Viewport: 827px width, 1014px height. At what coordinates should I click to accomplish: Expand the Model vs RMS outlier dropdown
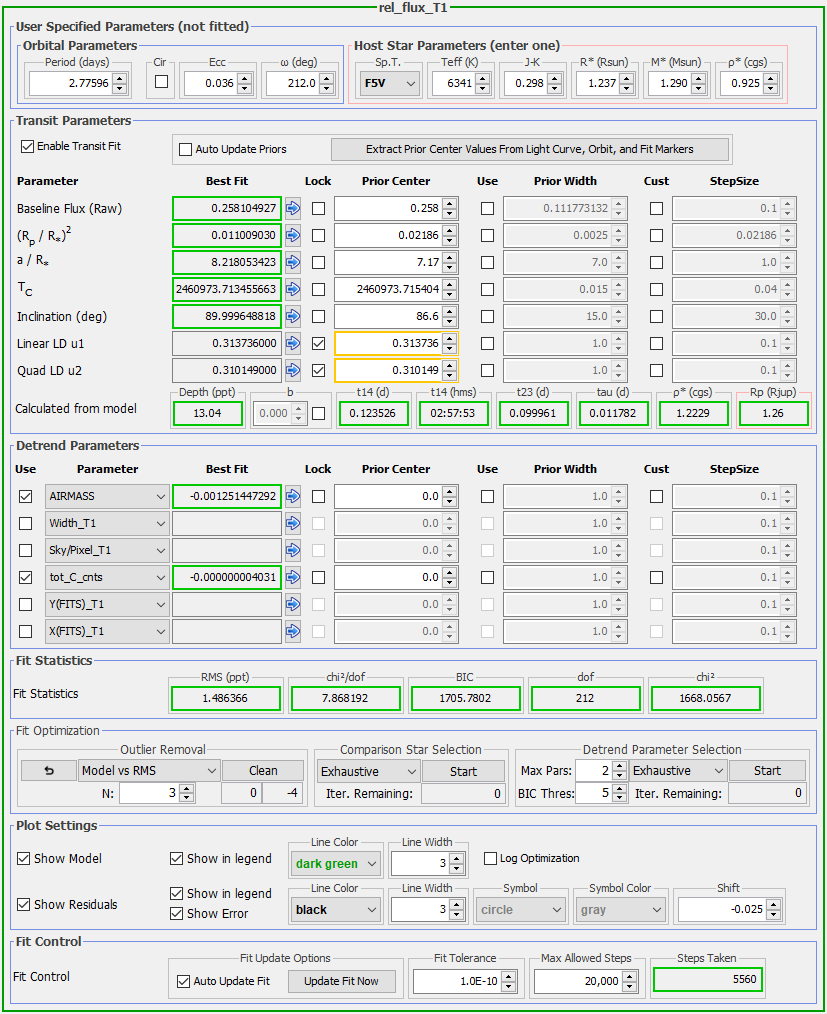pos(148,771)
